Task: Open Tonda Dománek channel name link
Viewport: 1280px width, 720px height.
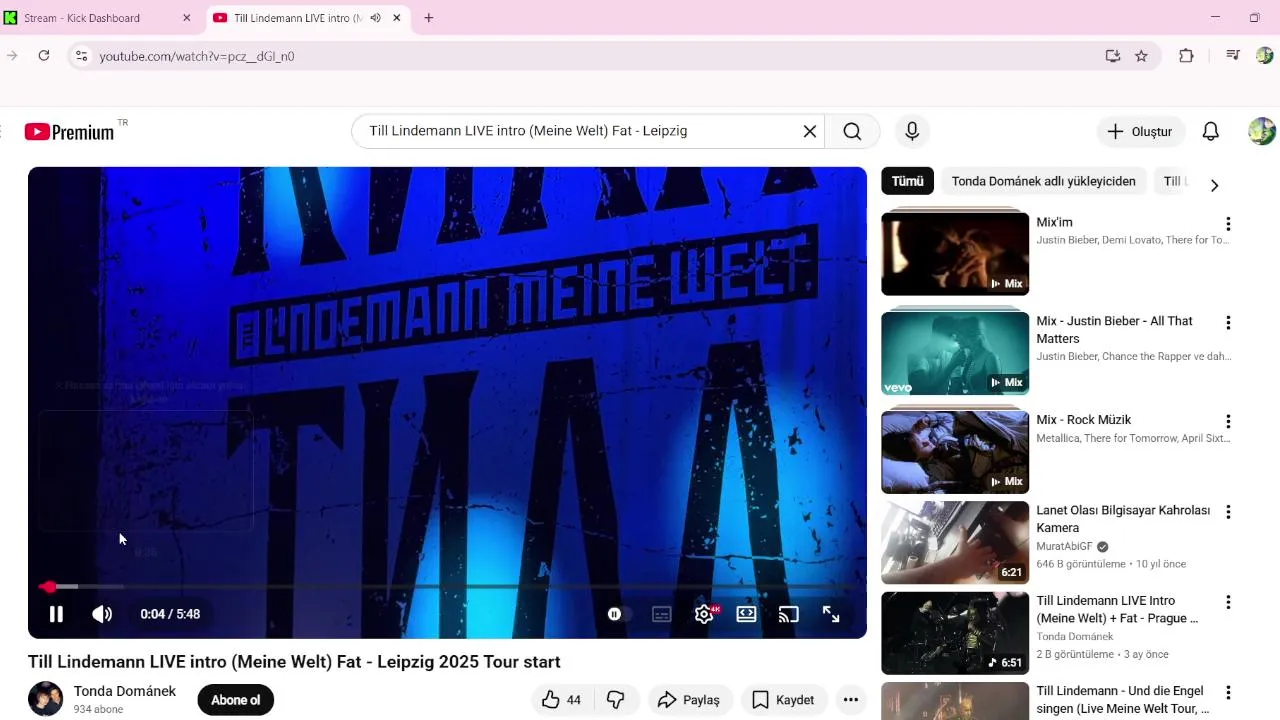Action: click(x=125, y=691)
